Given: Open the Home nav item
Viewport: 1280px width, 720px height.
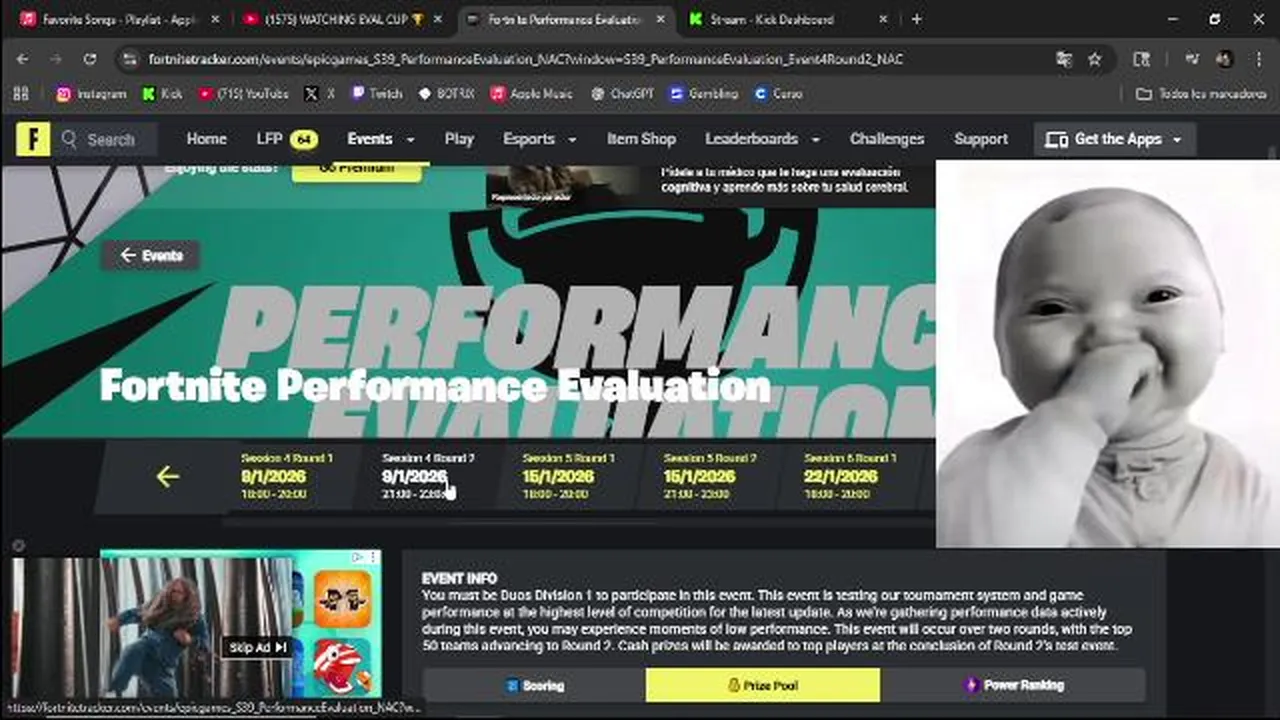Looking at the screenshot, I should coord(206,139).
